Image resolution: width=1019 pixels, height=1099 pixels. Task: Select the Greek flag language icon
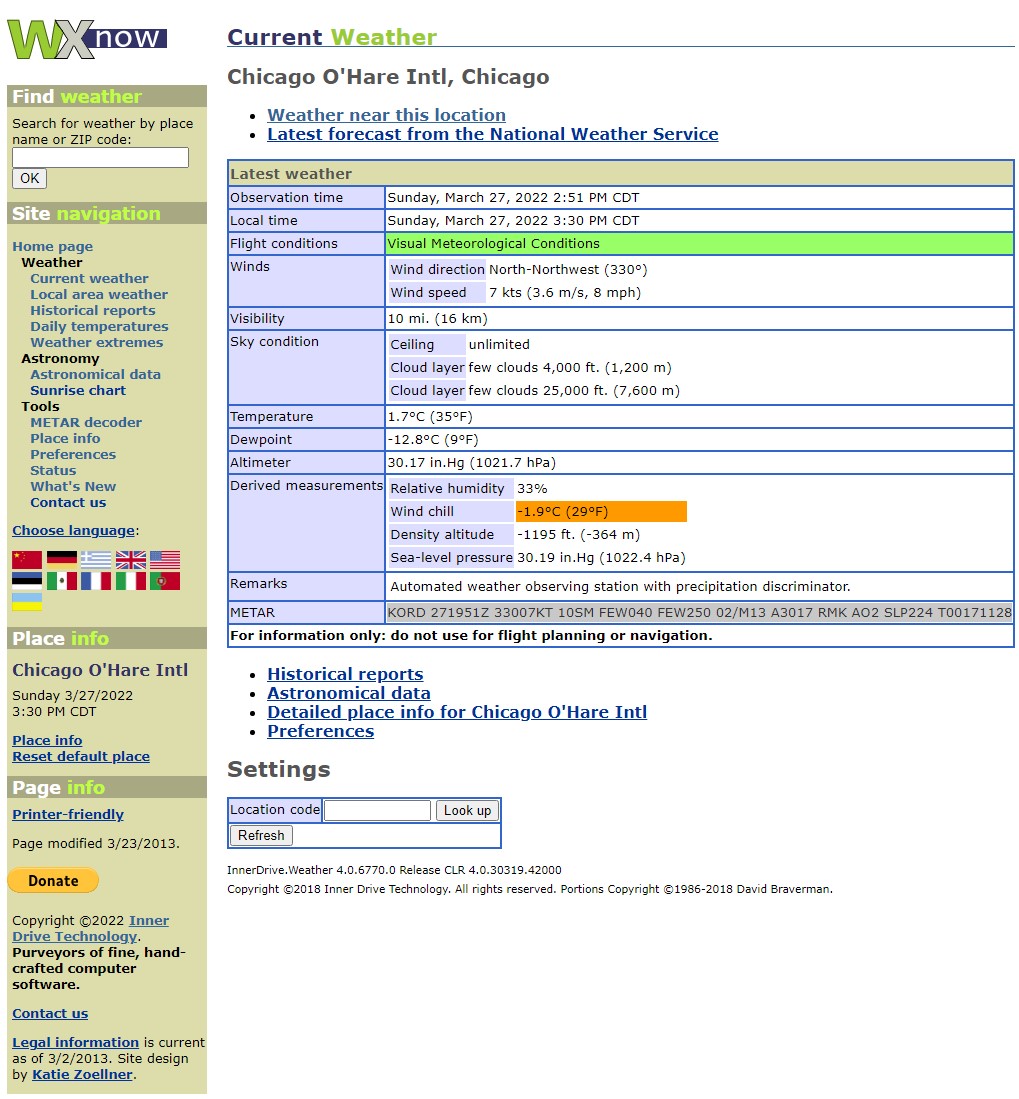click(x=96, y=559)
